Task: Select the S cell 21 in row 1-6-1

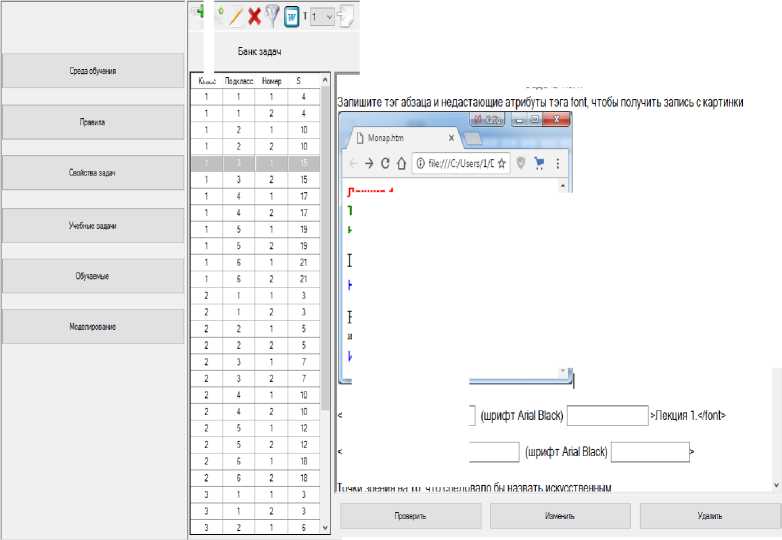Action: 304,262
